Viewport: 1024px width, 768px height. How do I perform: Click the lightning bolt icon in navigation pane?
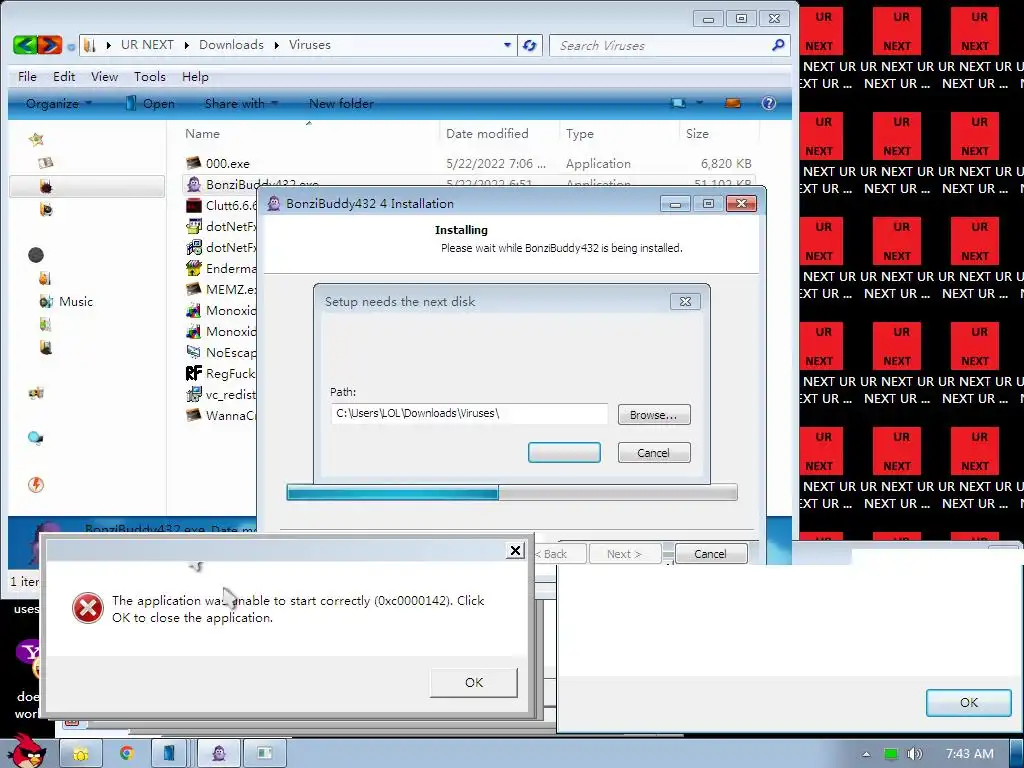[x=36, y=485]
